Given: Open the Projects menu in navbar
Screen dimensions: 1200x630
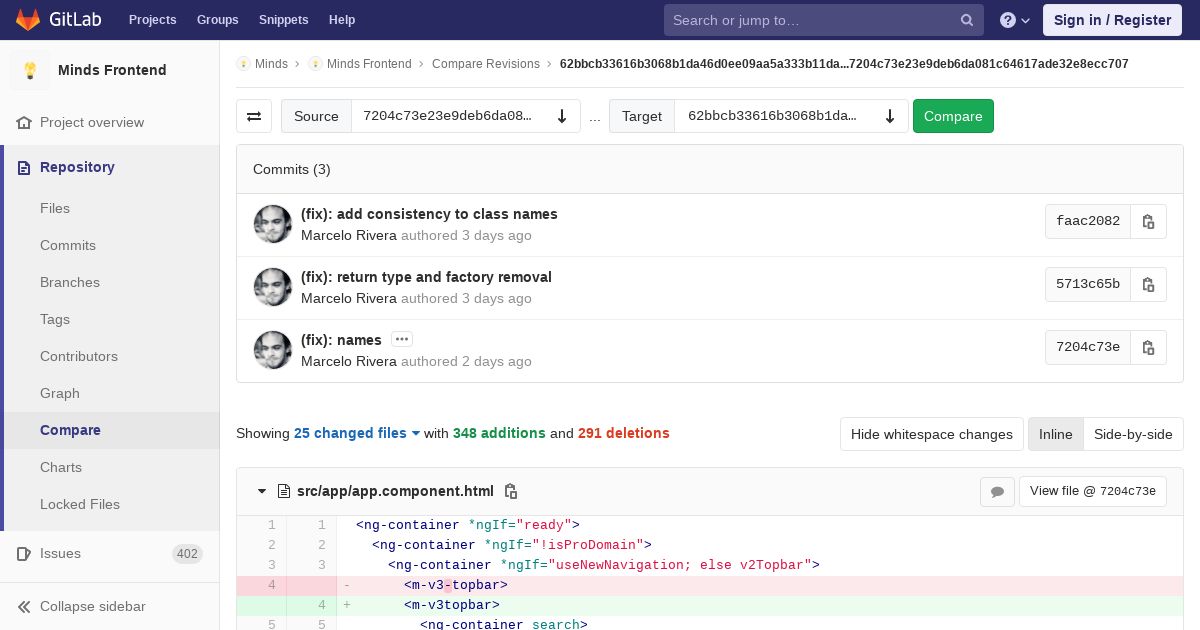Looking at the screenshot, I should pyautogui.click(x=152, y=20).
